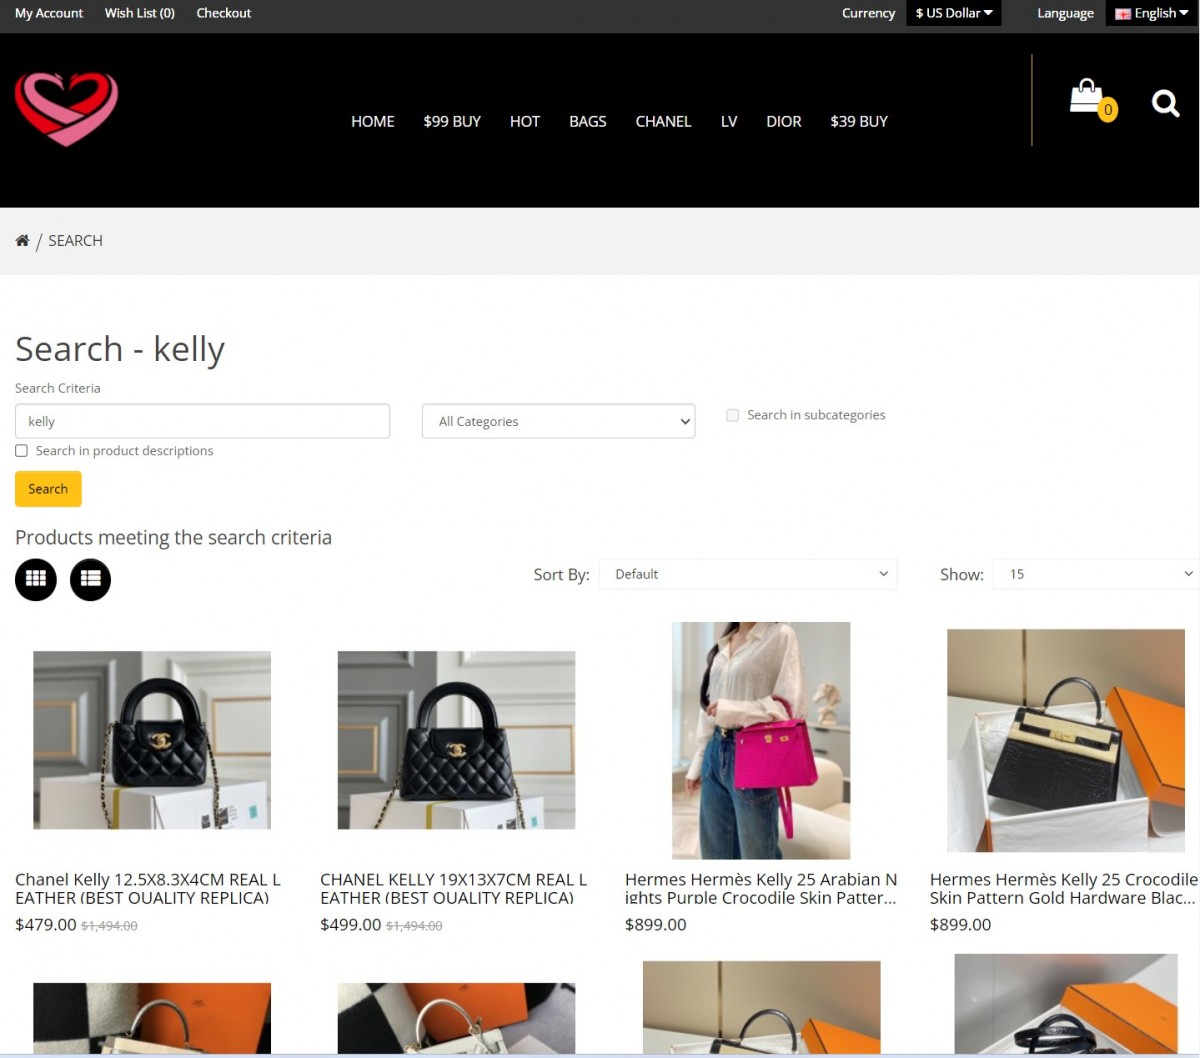Open the BAGS menu item
This screenshot has height=1058, width=1200.
tap(588, 121)
